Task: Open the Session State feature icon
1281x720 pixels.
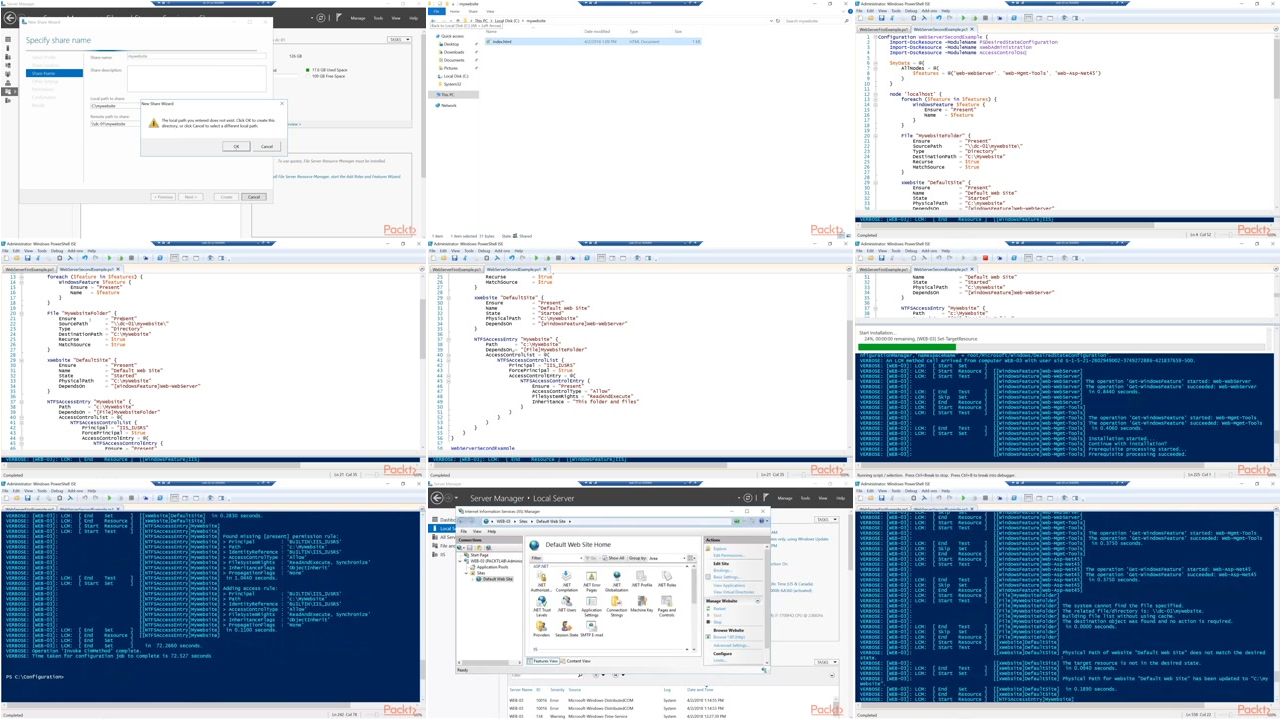Action: point(567,629)
